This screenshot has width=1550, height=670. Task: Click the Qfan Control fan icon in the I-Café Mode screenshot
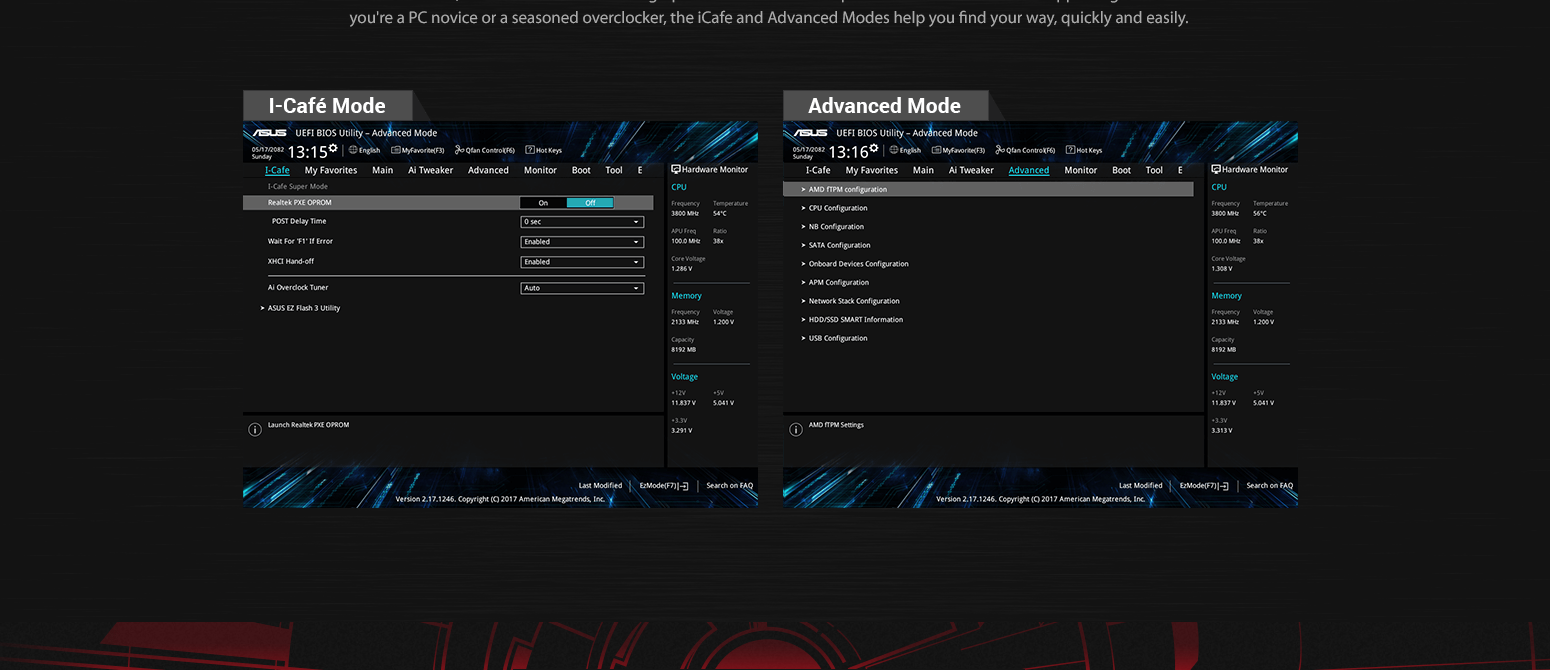coord(459,150)
